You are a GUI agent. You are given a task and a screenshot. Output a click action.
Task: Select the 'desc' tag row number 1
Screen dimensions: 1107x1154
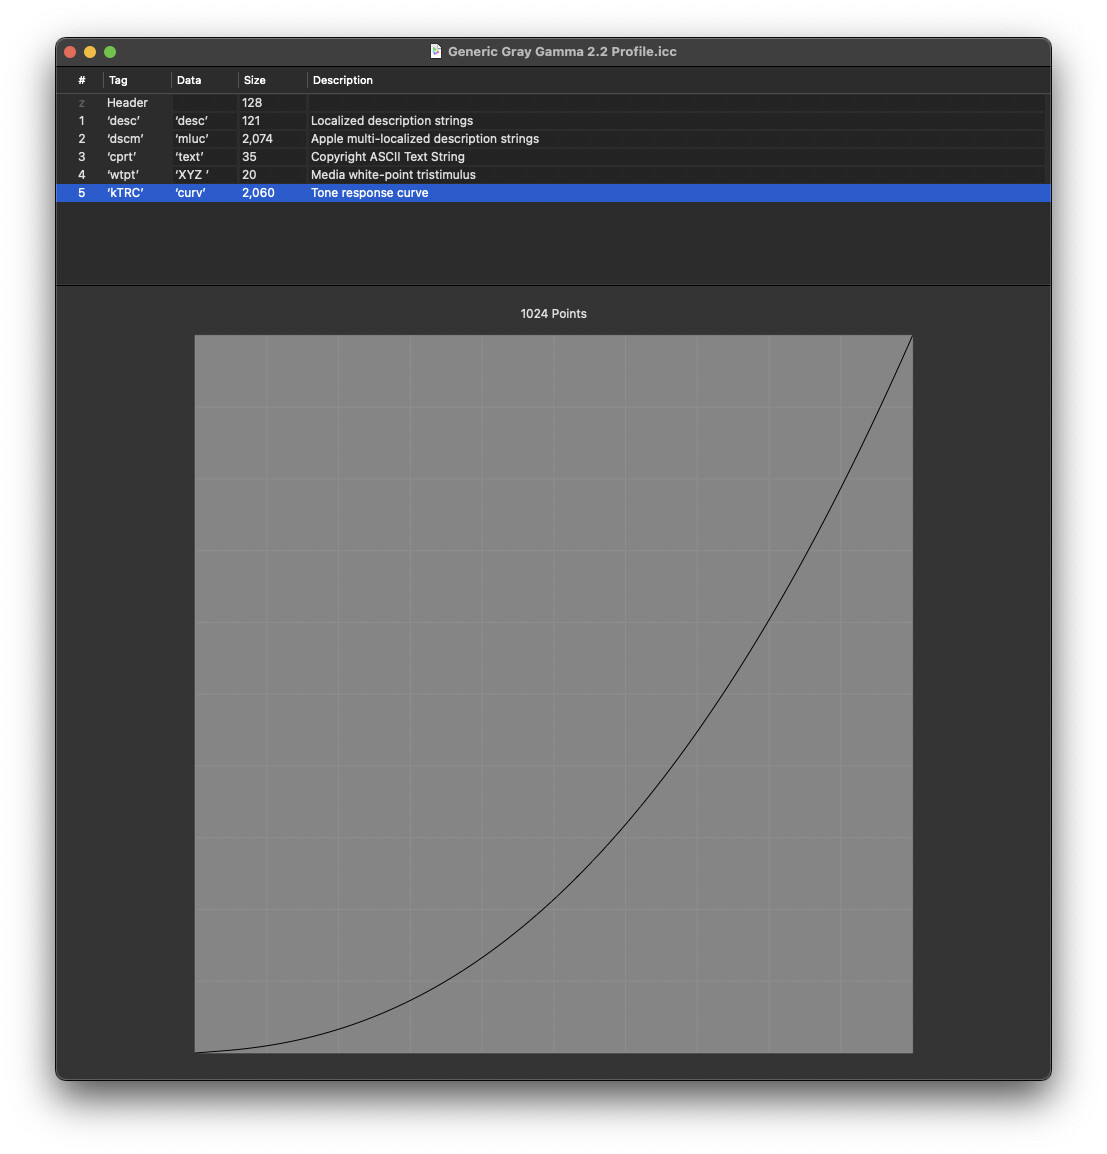click(x=553, y=121)
